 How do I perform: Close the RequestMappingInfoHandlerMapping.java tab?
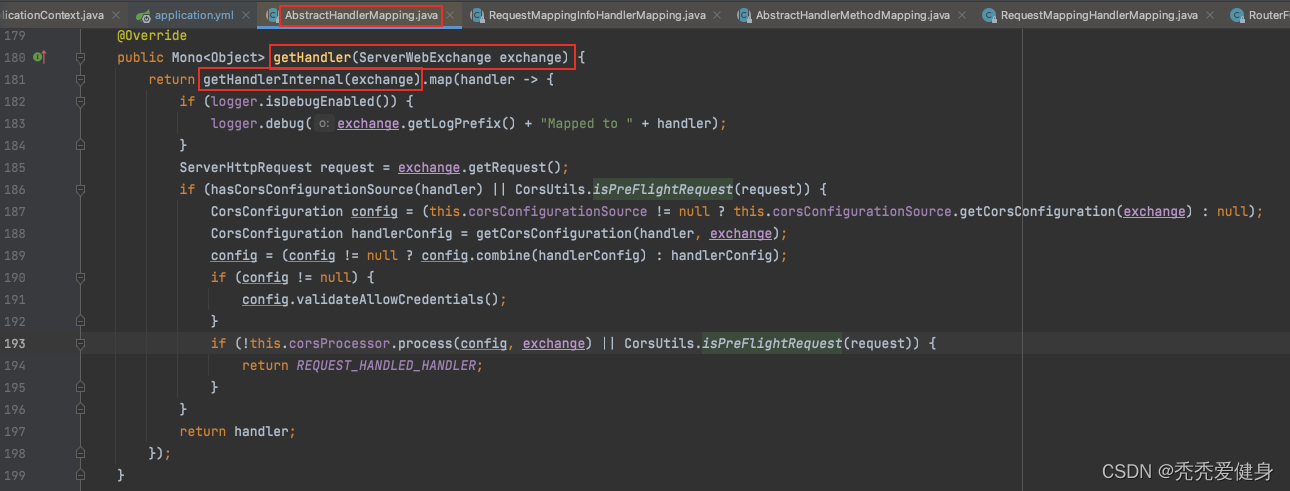717,16
